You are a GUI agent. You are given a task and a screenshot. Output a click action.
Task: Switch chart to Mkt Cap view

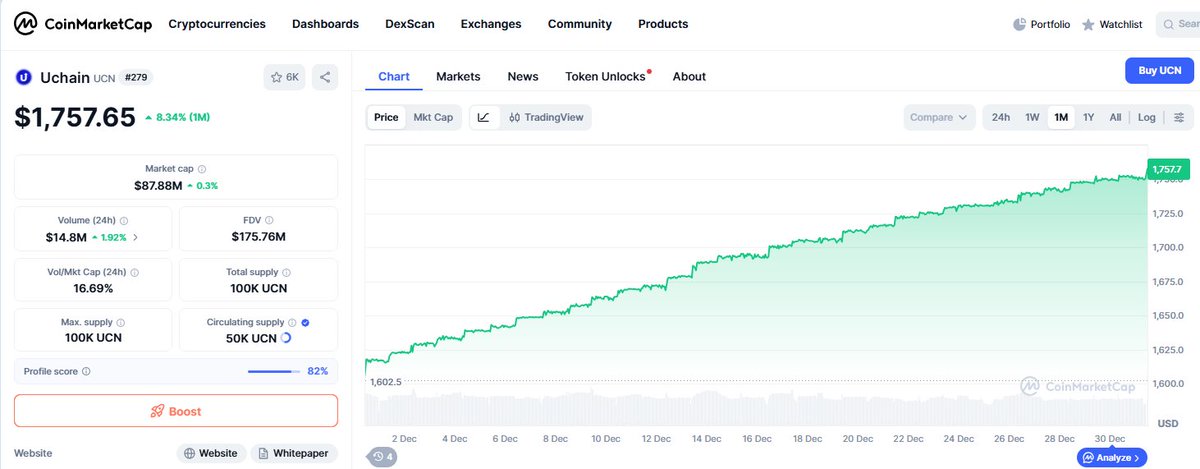point(433,117)
